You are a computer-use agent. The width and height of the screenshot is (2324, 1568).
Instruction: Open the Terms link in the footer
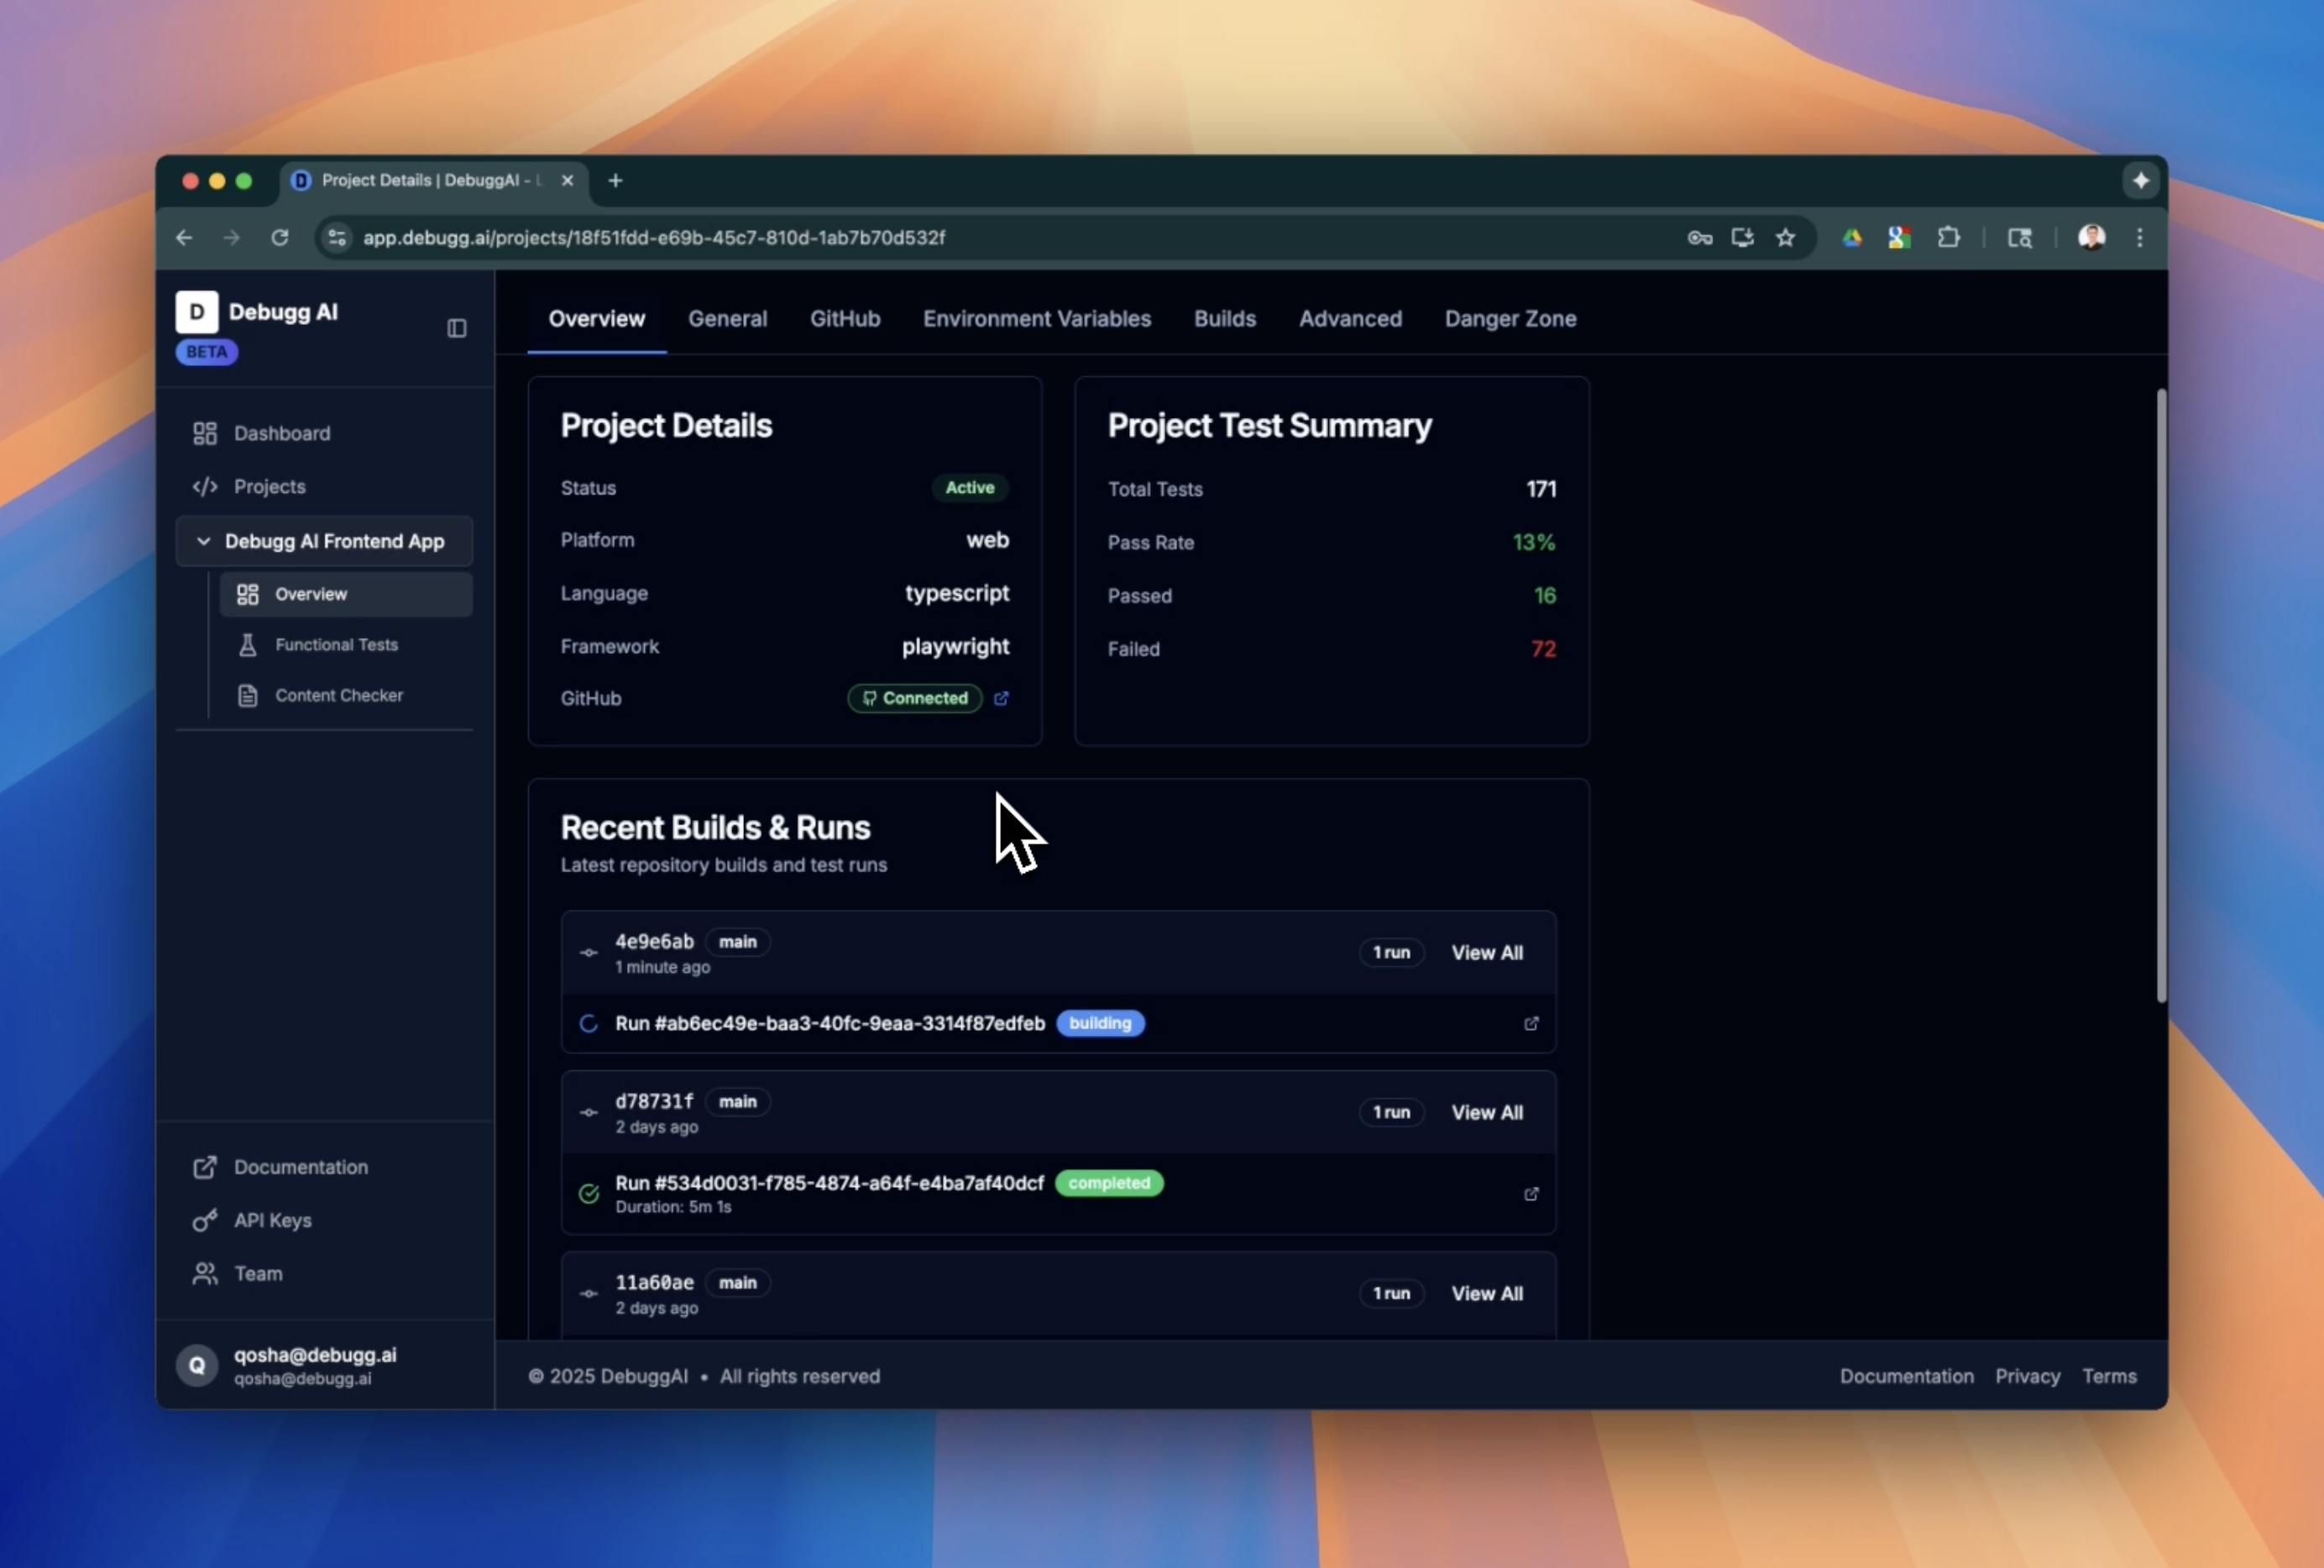click(x=2110, y=1376)
